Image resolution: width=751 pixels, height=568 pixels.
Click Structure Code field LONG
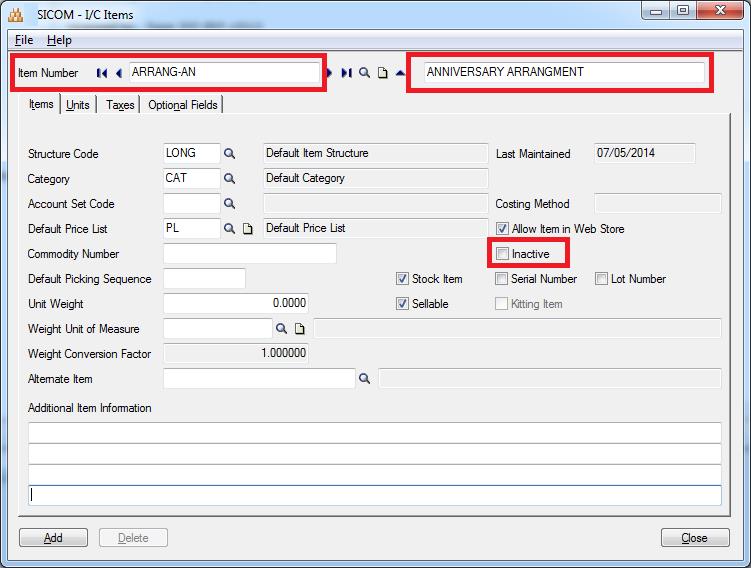pos(192,153)
